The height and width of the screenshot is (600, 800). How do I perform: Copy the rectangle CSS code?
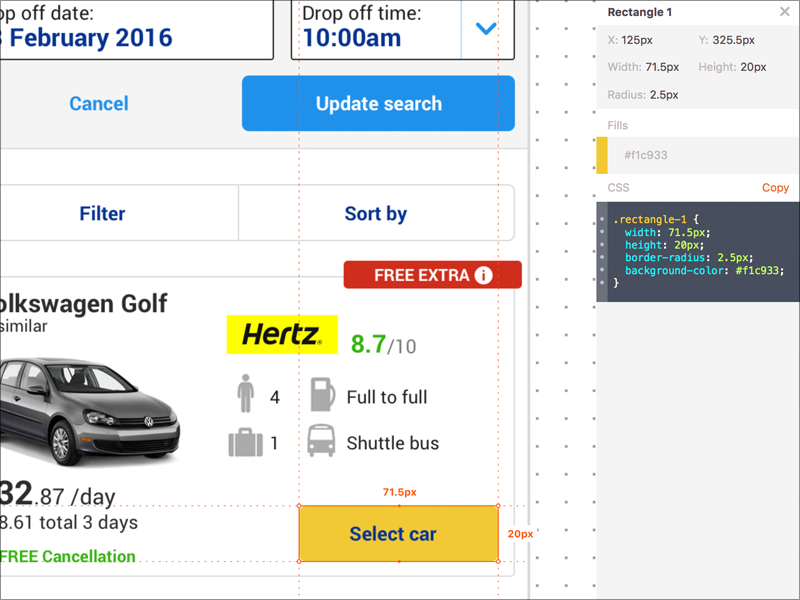click(x=776, y=187)
